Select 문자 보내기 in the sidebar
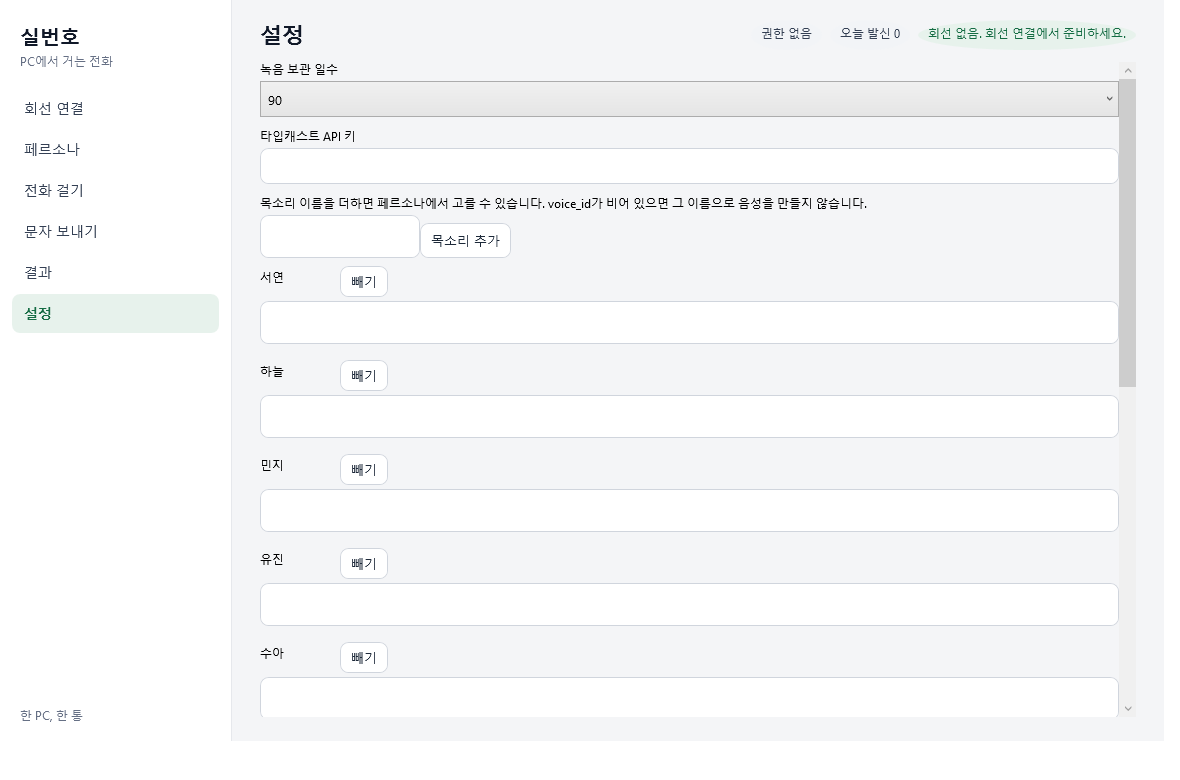Image resolution: width=1180 pixels, height=780 pixels. [x=115, y=231]
